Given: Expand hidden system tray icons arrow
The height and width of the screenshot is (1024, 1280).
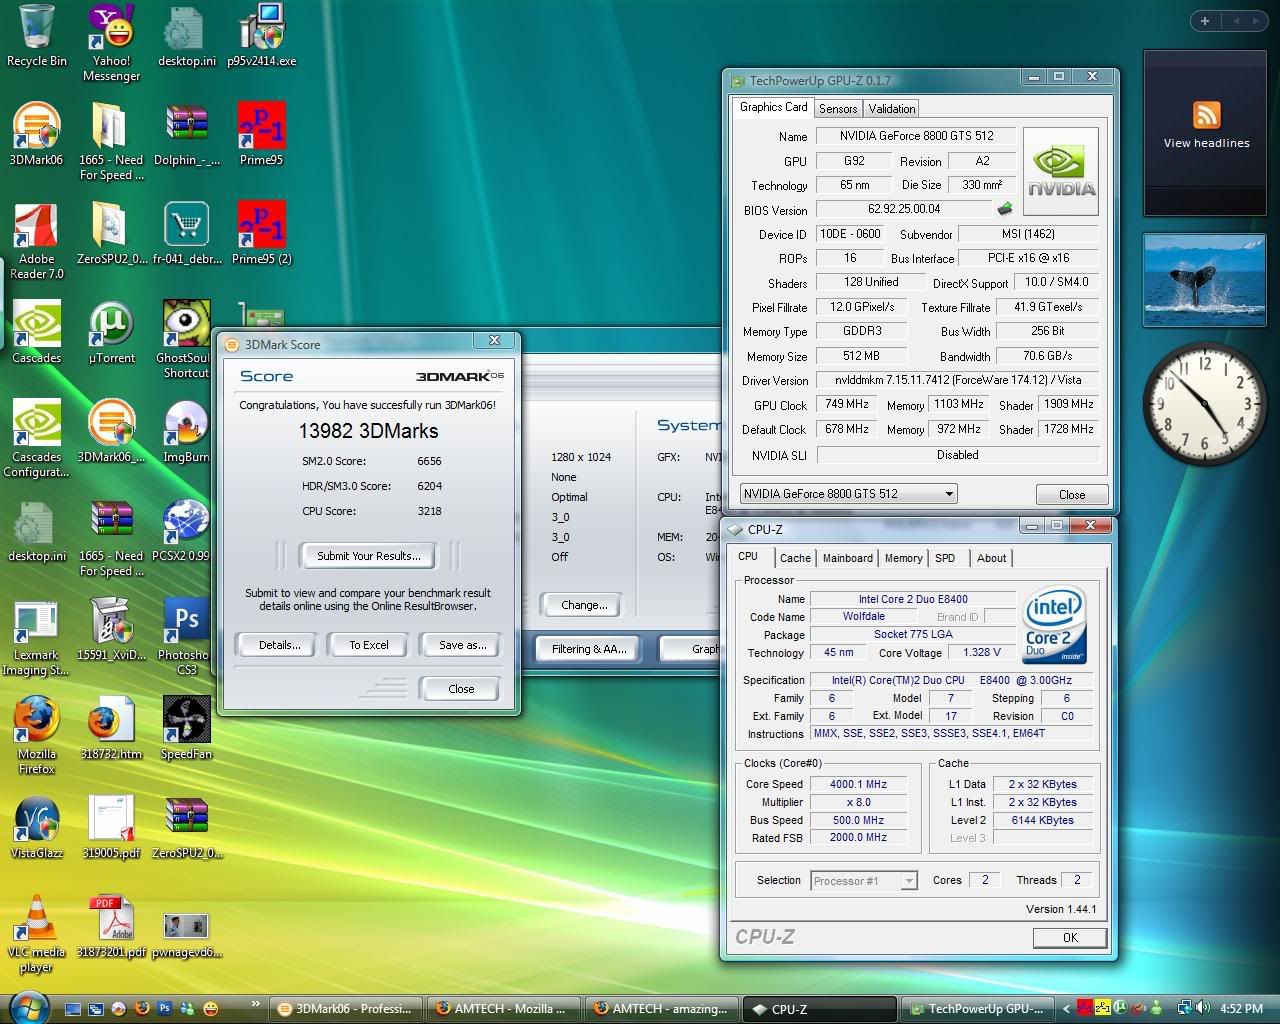Looking at the screenshot, I should (x=1066, y=1008).
